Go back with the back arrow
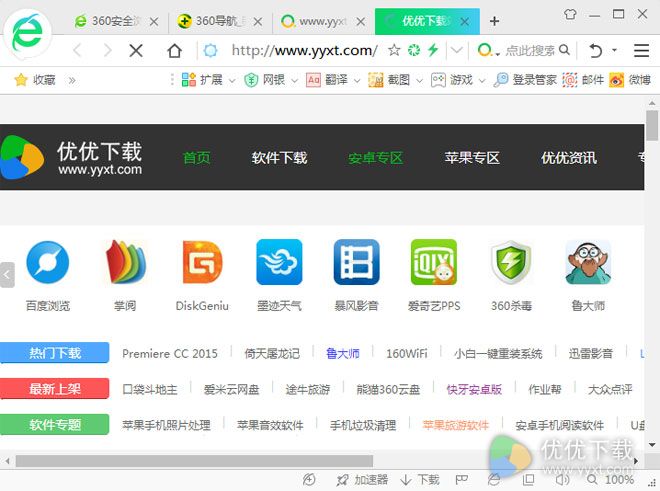Image resolution: width=660 pixels, height=491 pixels. 77,51
